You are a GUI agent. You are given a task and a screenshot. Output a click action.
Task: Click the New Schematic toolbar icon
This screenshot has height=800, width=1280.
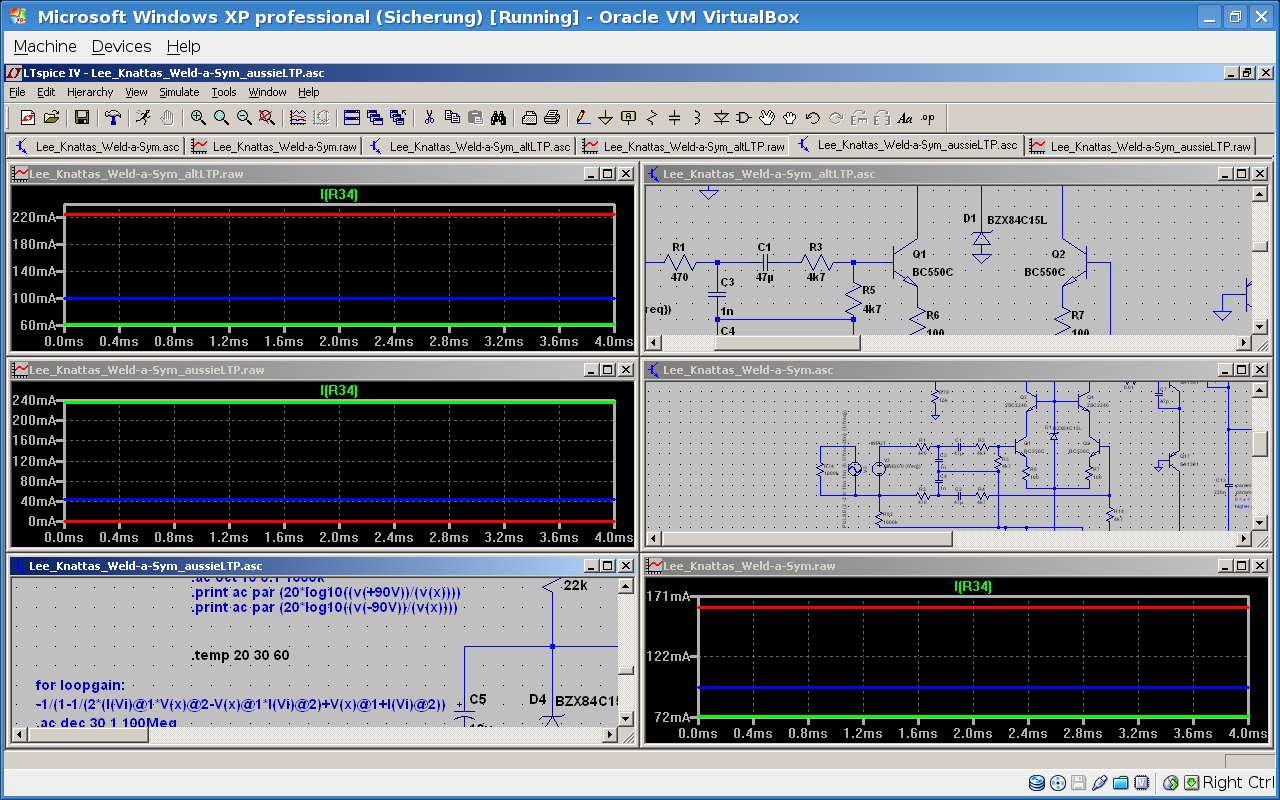(x=28, y=117)
